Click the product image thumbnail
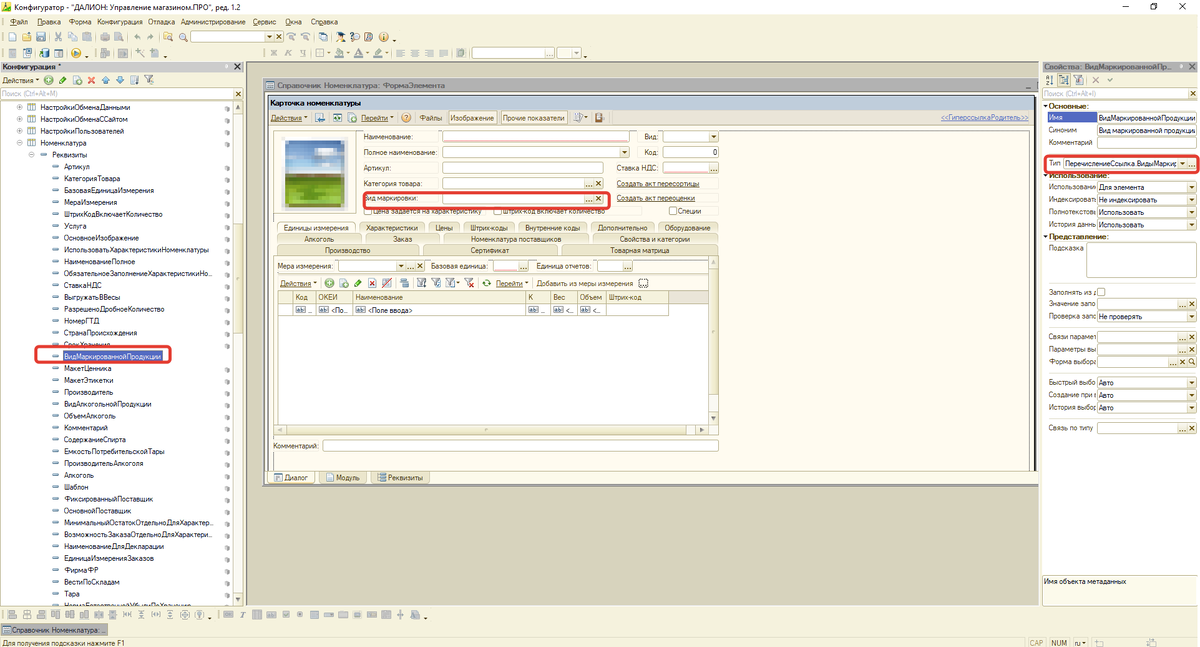 317,173
